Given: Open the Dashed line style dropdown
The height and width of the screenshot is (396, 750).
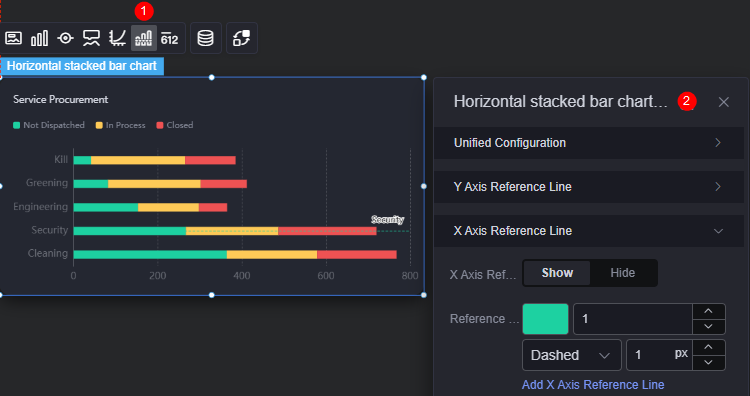Looking at the screenshot, I should coord(572,355).
